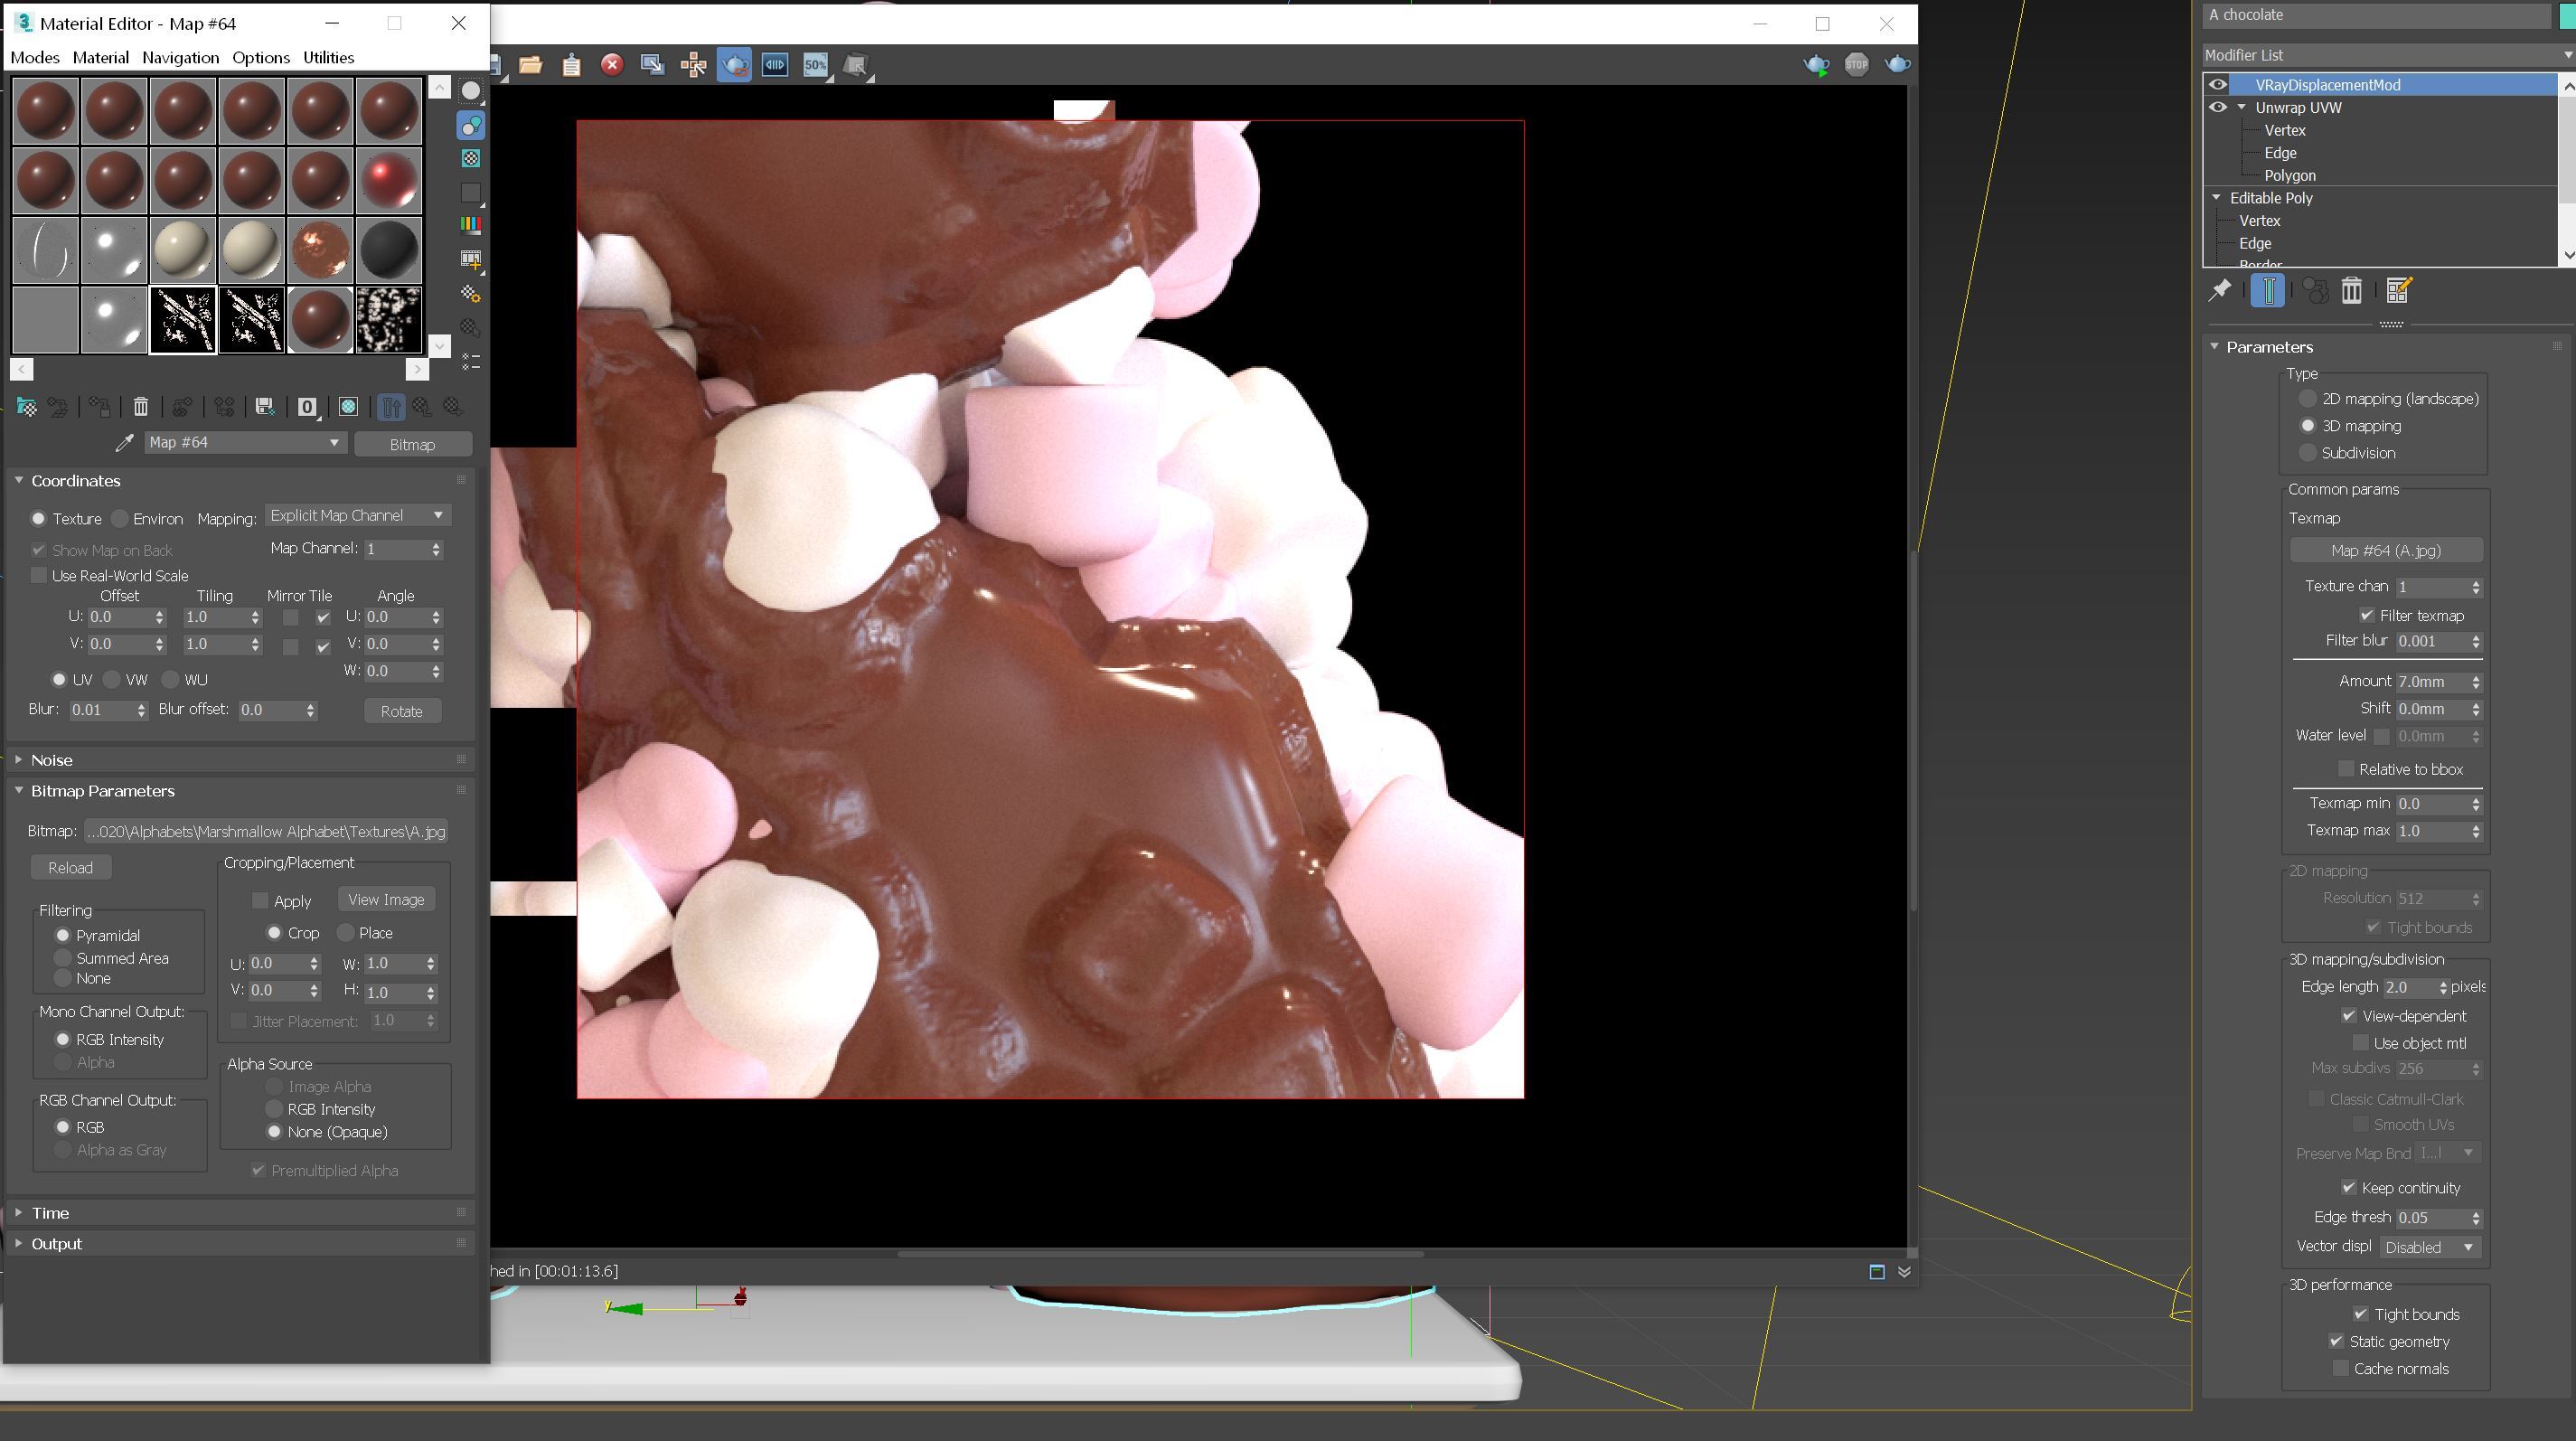Click 50% zoom icon in frame buffer
This screenshot has width=2576, height=1441.
816,65
